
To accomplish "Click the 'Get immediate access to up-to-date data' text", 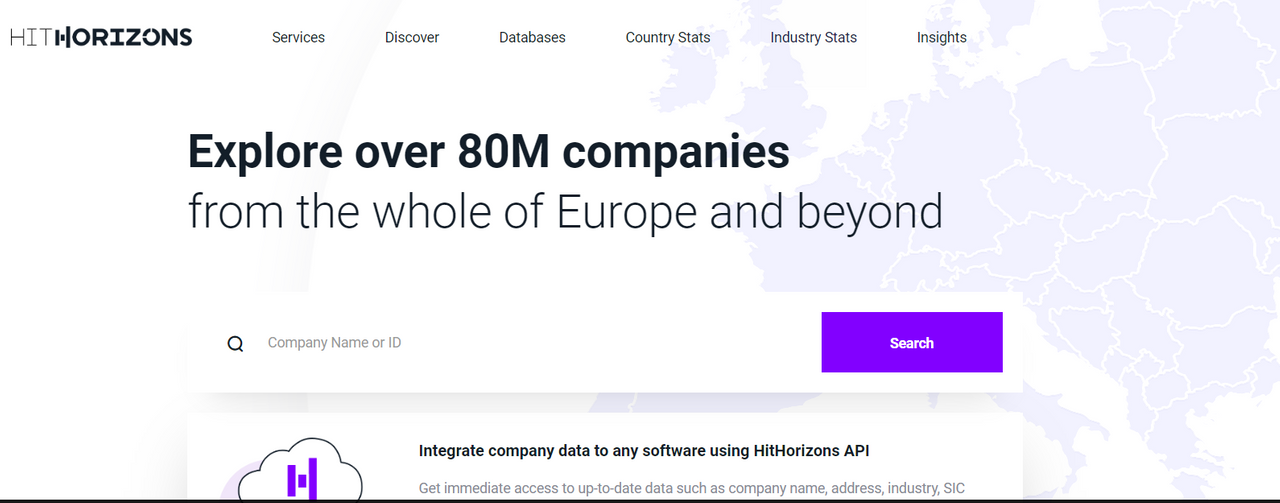I will [692, 489].
